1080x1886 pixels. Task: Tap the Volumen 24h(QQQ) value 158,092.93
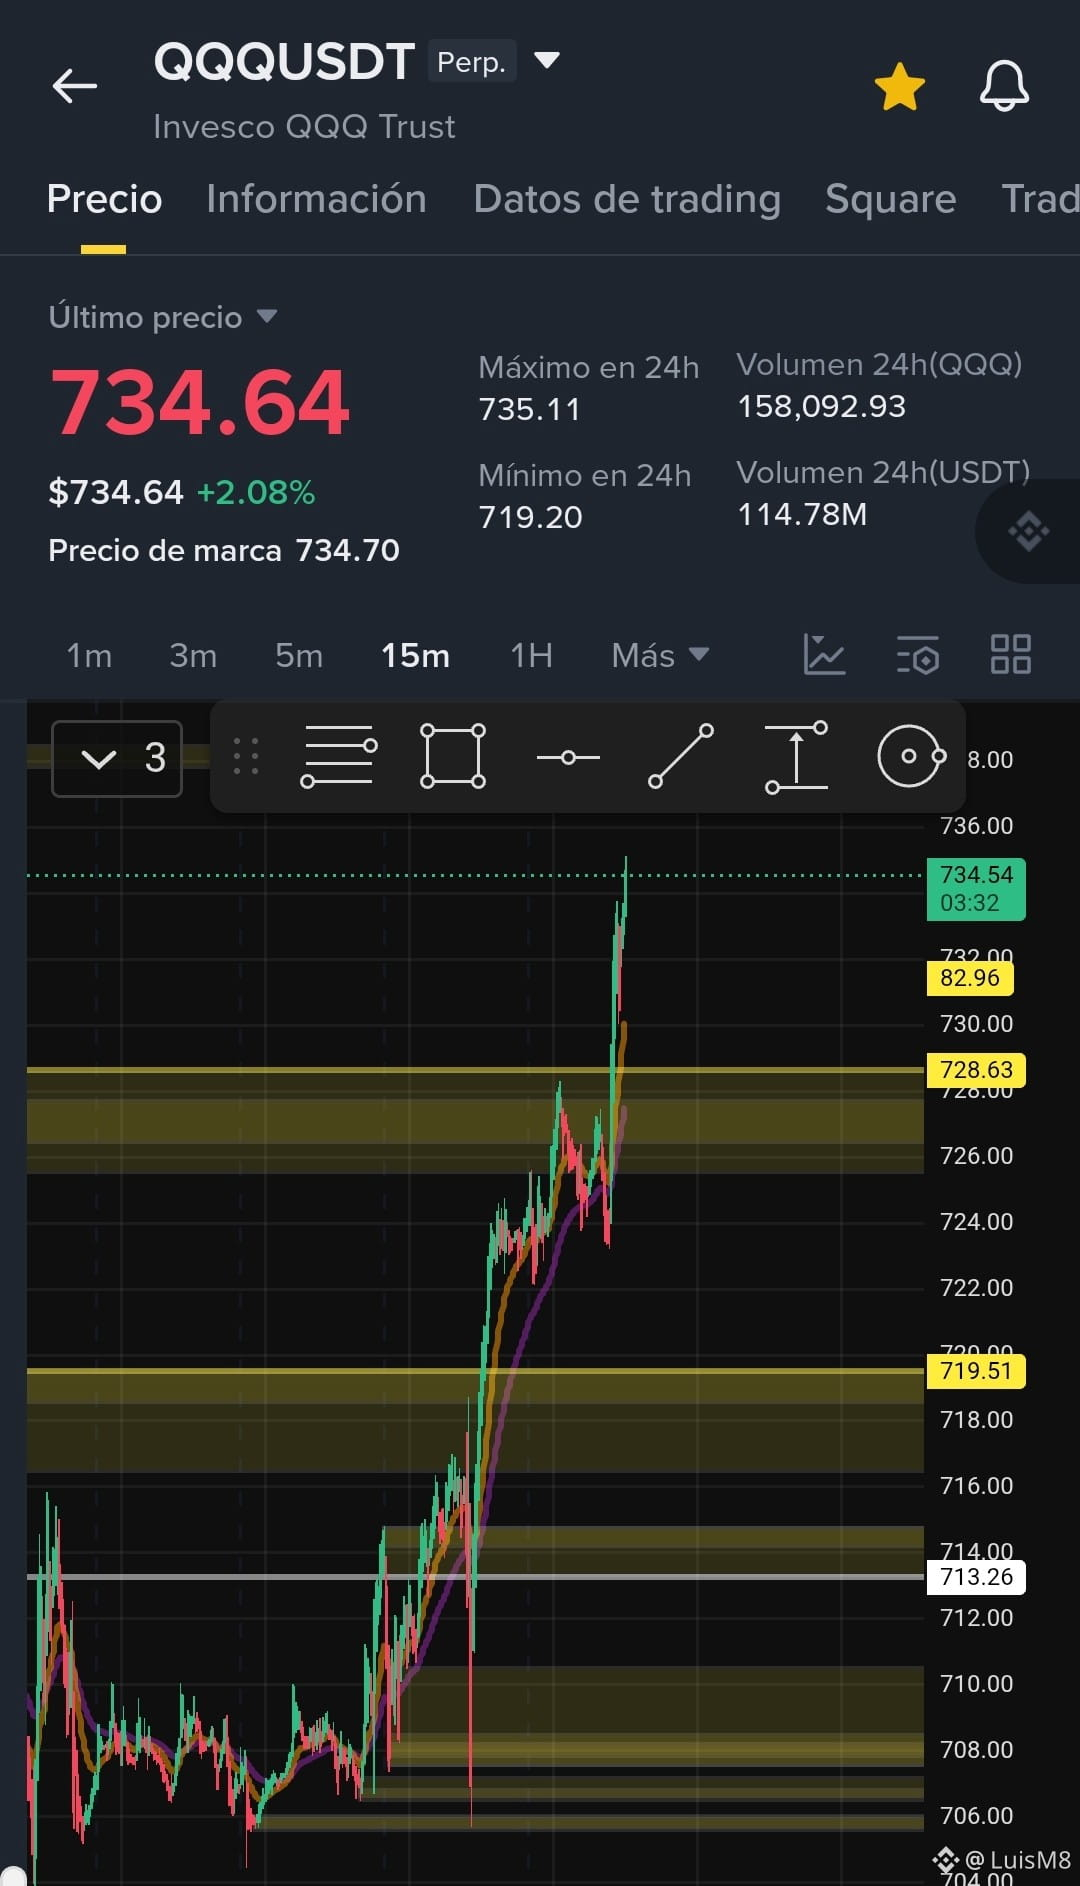pos(821,407)
